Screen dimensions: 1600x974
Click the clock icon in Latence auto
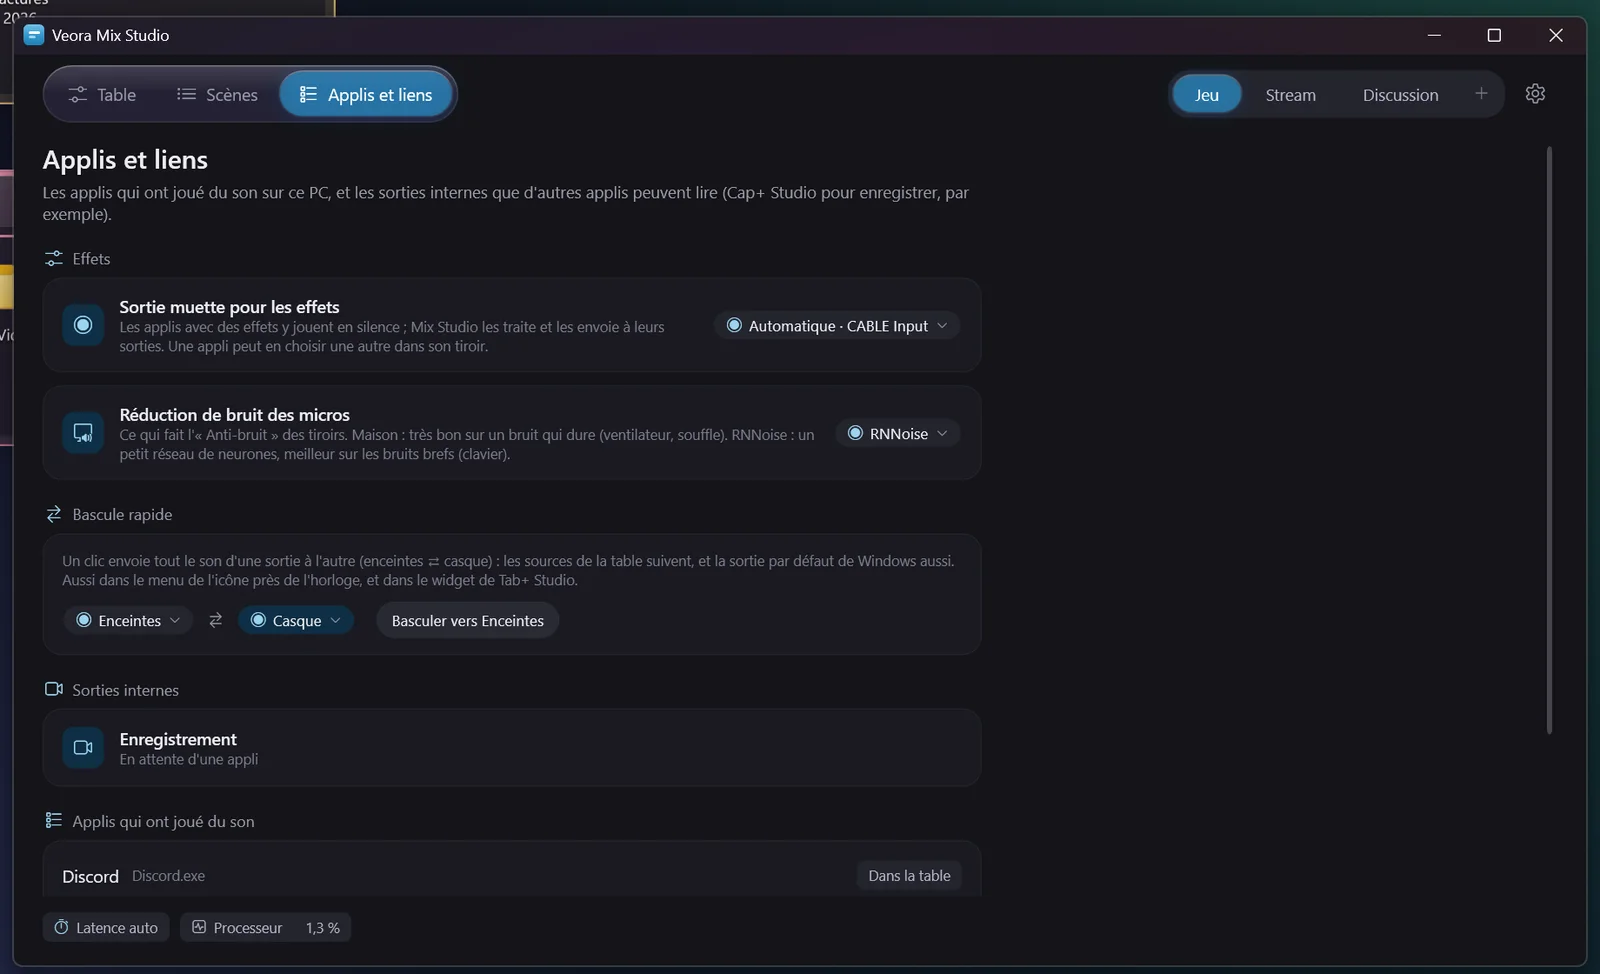(61, 927)
